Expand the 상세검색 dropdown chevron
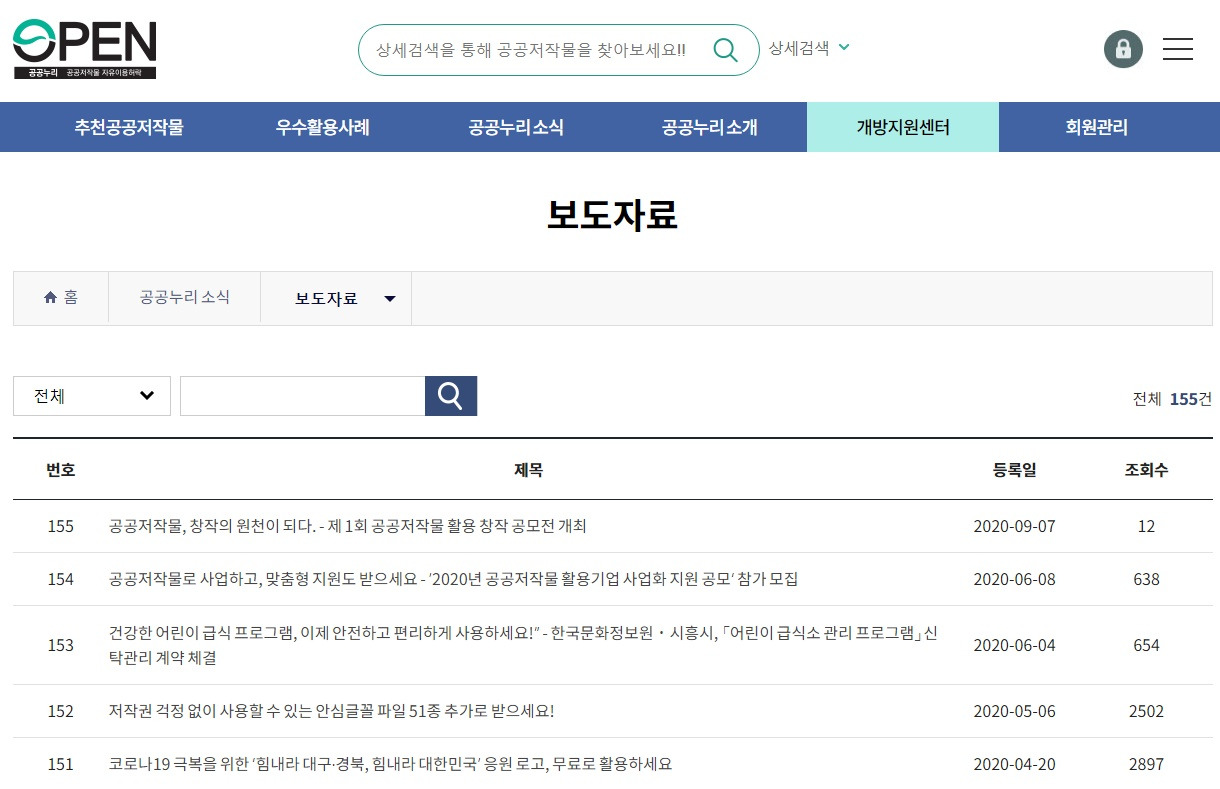Screen dimensions: 1220x789 [x=843, y=47]
